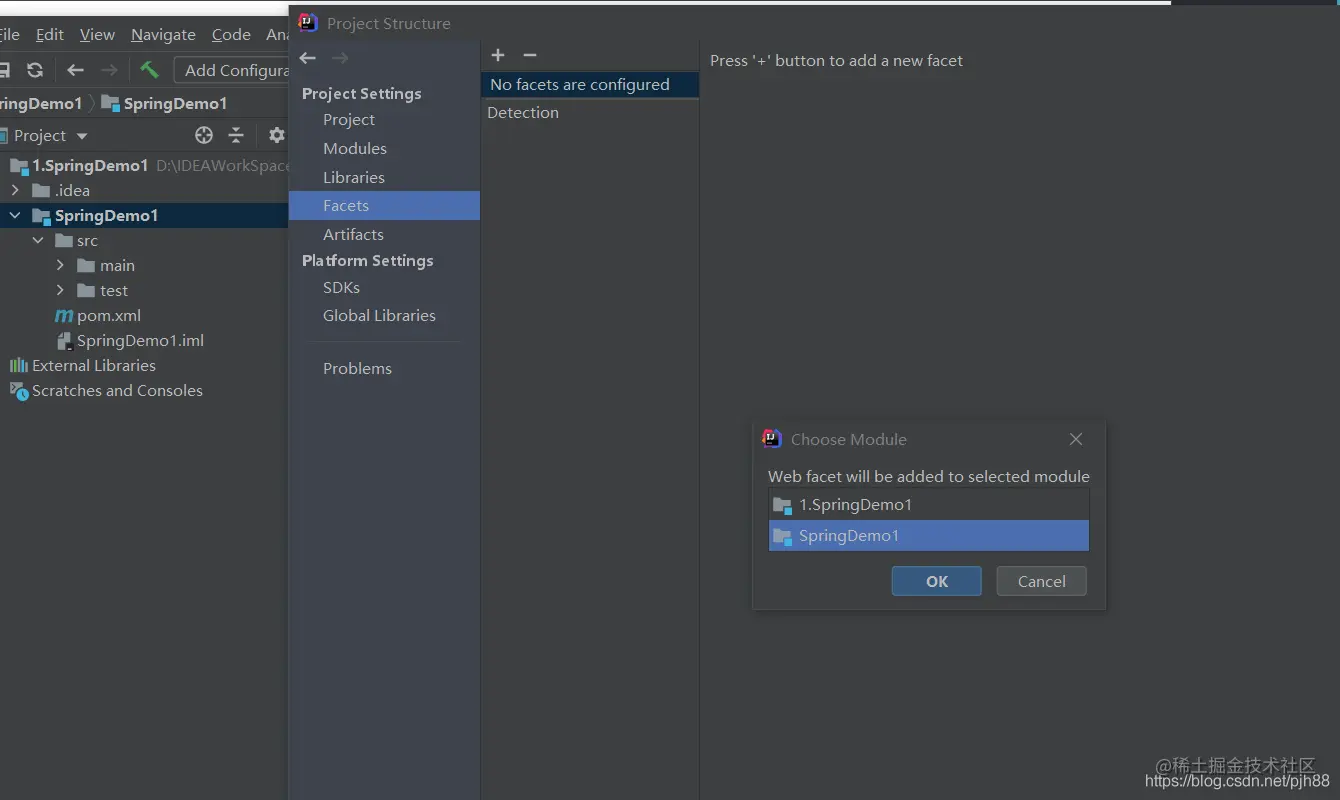The width and height of the screenshot is (1340, 800).
Task: Click the plus icon to add a facet
Action: pyautogui.click(x=498, y=55)
